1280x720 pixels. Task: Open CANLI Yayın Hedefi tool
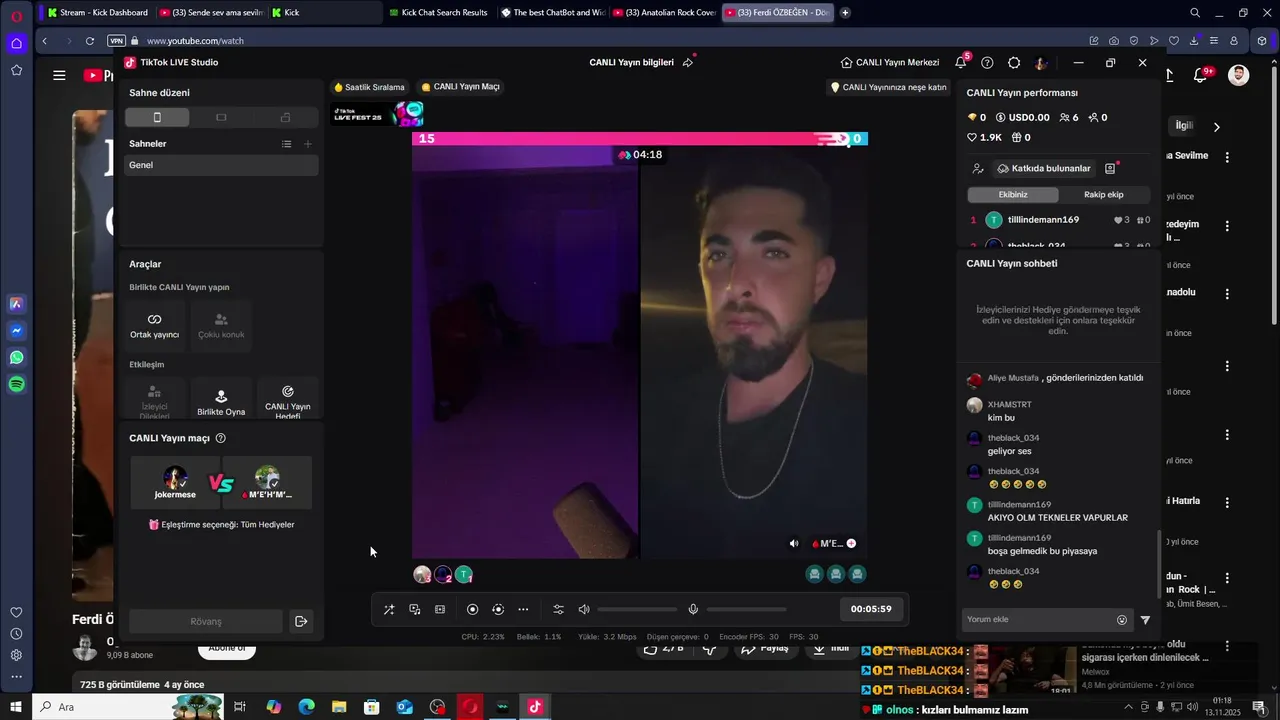point(288,398)
